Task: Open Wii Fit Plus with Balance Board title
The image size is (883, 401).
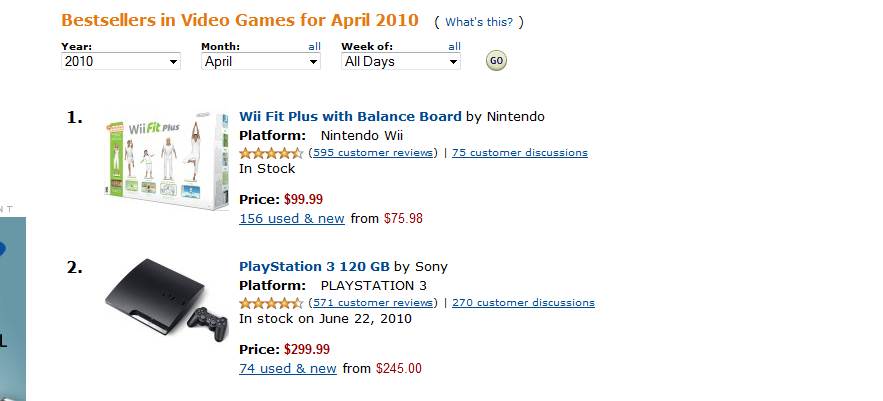Action: 350,117
